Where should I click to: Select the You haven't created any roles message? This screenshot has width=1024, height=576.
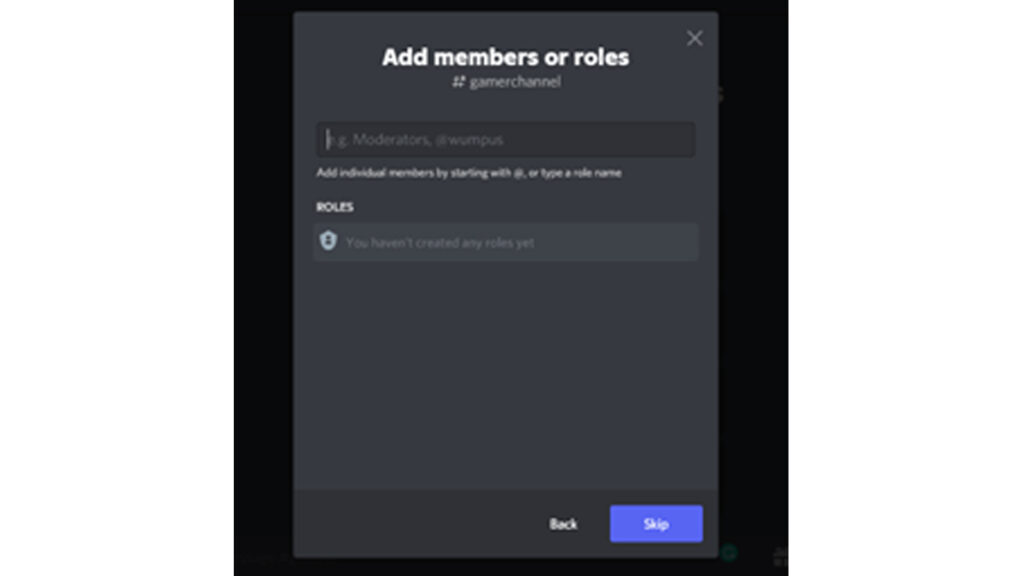[x=442, y=242]
